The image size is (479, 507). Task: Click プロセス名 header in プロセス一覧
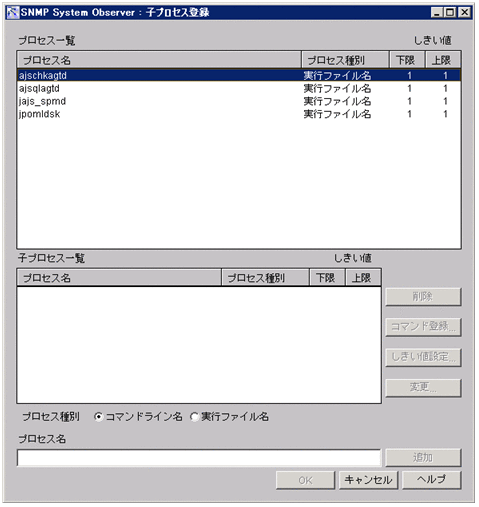159,60
